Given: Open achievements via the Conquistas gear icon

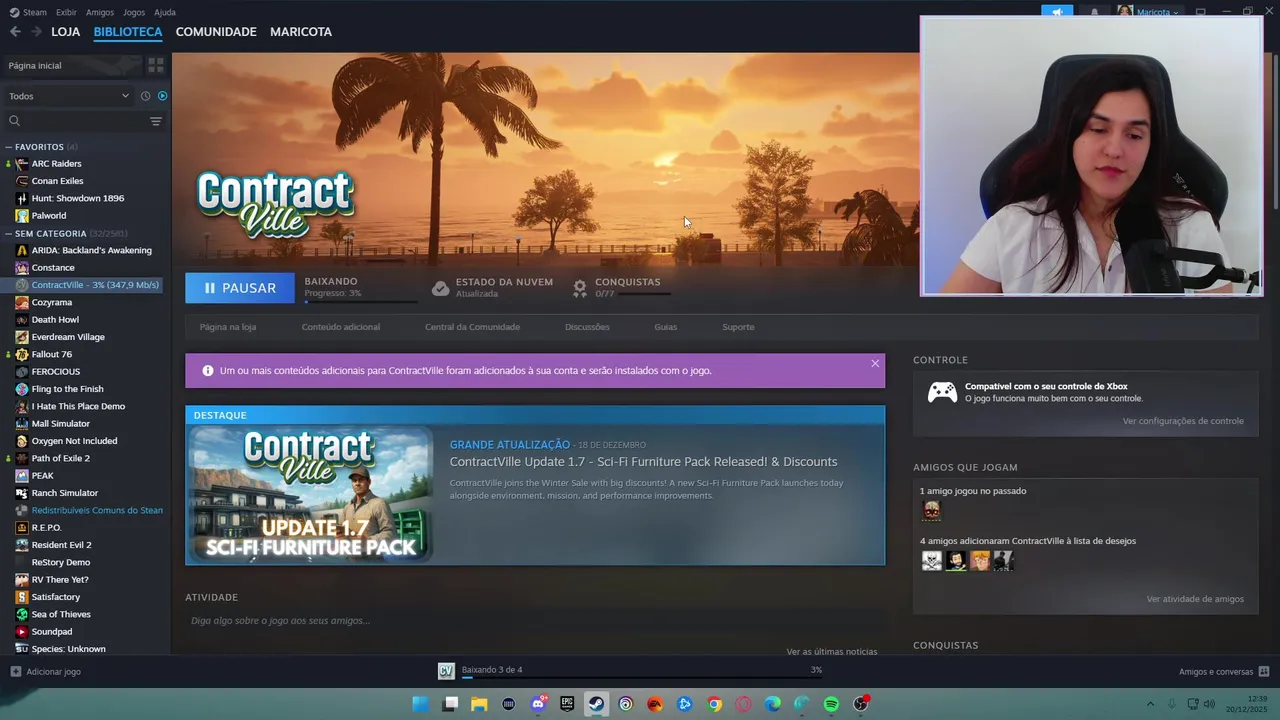Looking at the screenshot, I should pyautogui.click(x=580, y=288).
